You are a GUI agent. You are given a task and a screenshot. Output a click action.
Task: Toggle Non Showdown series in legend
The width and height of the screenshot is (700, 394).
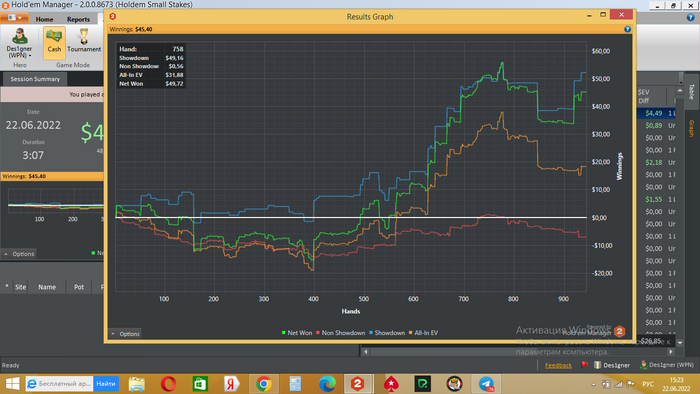coord(341,333)
